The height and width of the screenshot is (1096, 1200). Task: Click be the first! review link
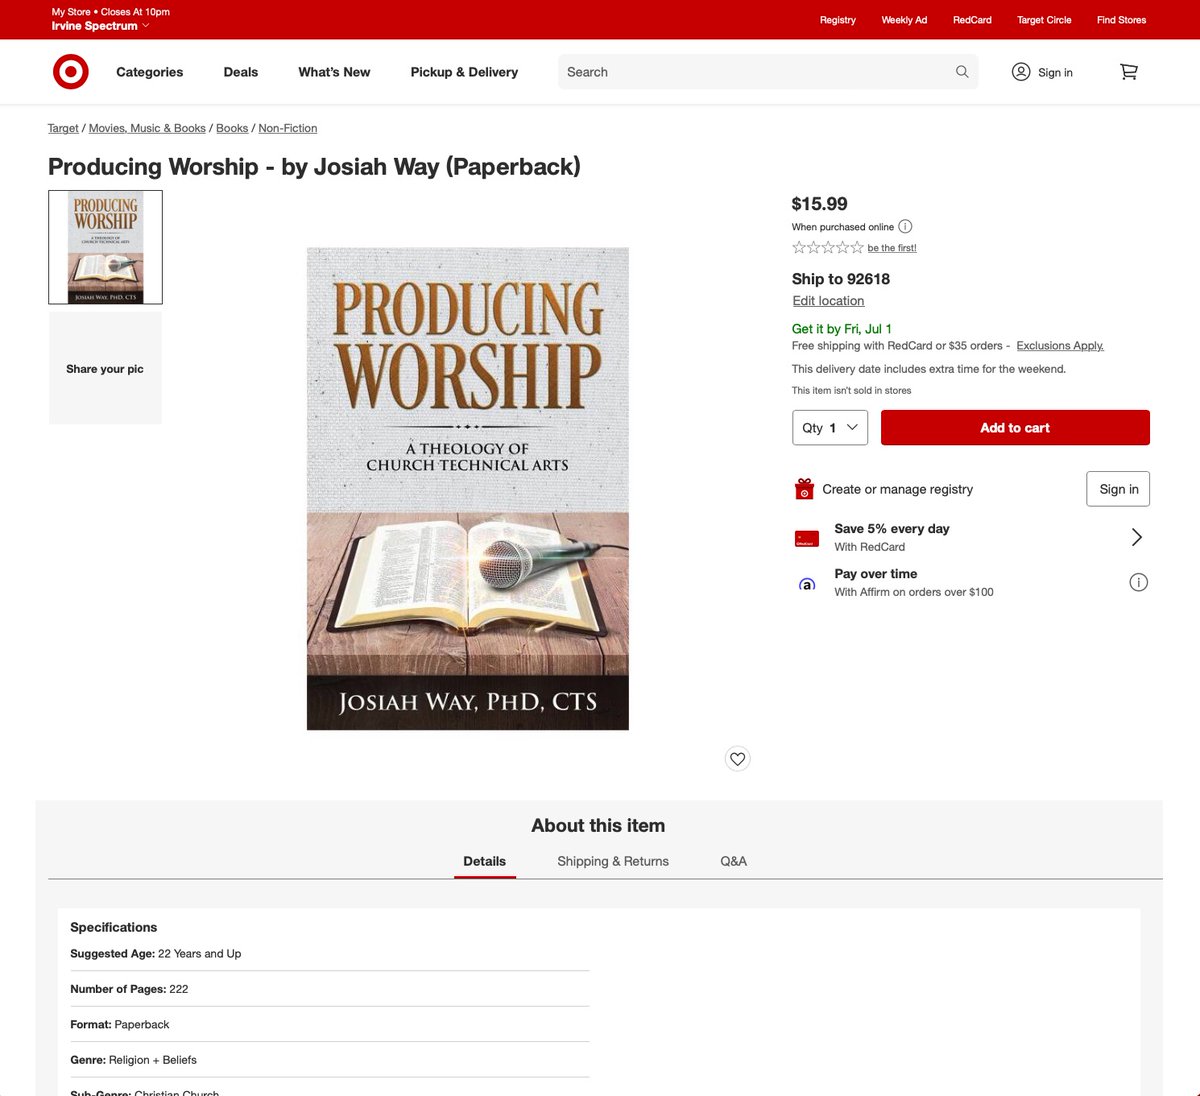click(x=892, y=248)
